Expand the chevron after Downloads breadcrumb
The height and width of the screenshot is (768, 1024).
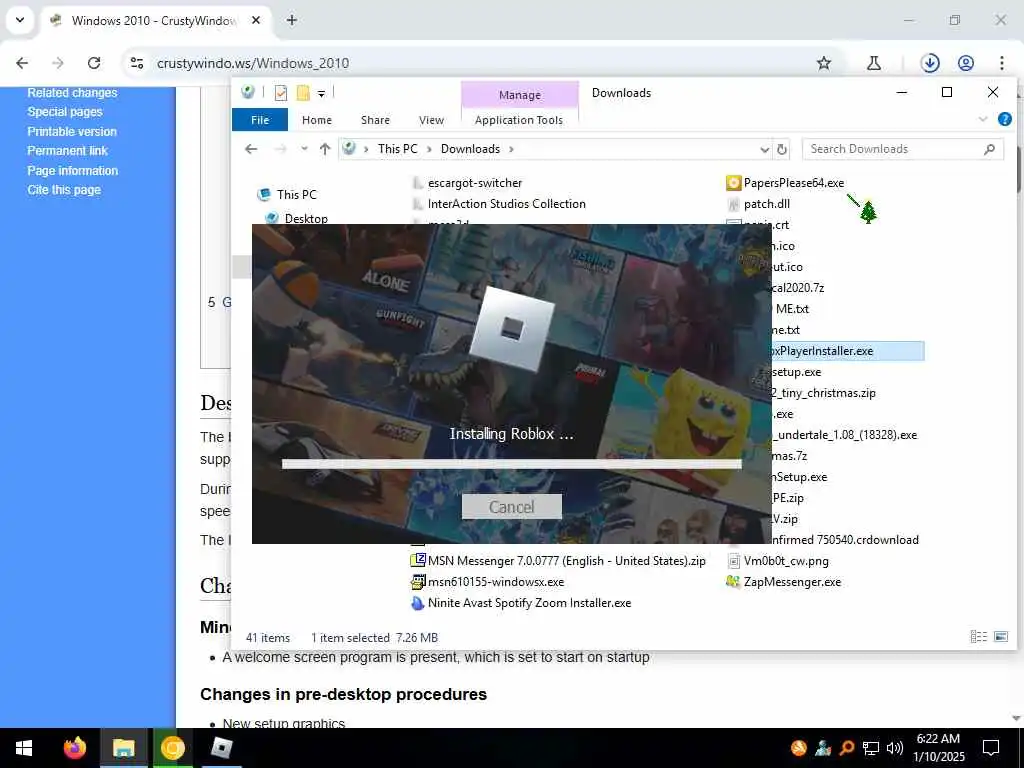[x=511, y=150]
